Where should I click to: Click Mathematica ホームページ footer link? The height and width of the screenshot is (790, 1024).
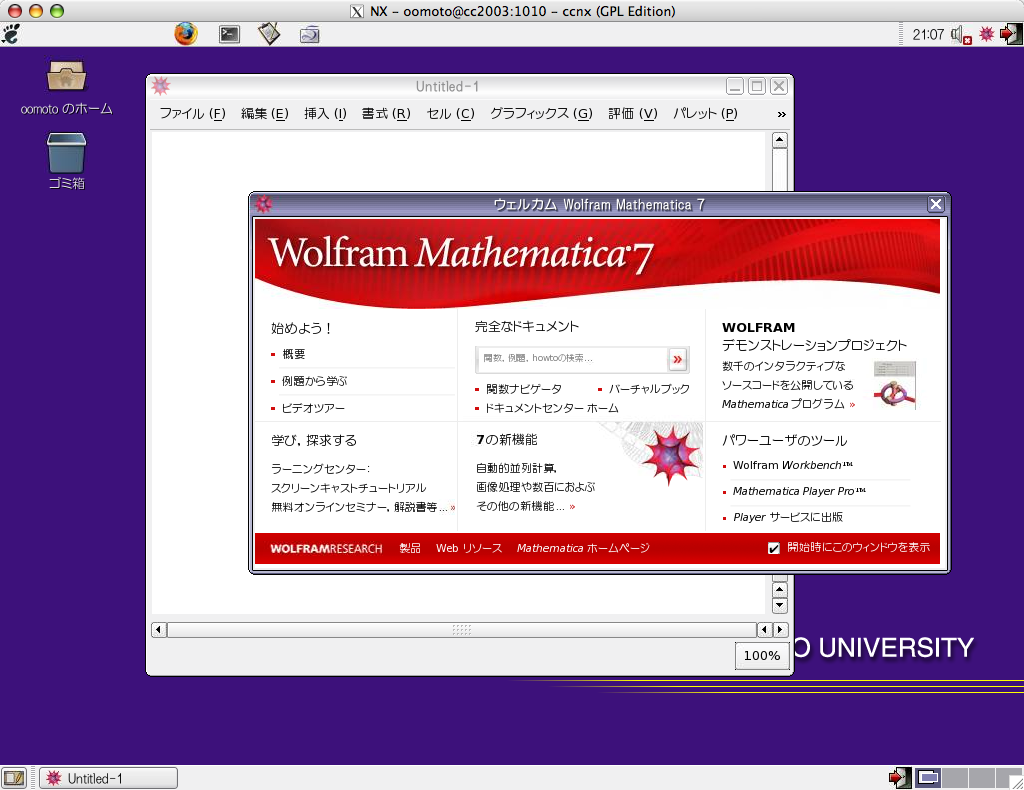pyautogui.click(x=583, y=548)
